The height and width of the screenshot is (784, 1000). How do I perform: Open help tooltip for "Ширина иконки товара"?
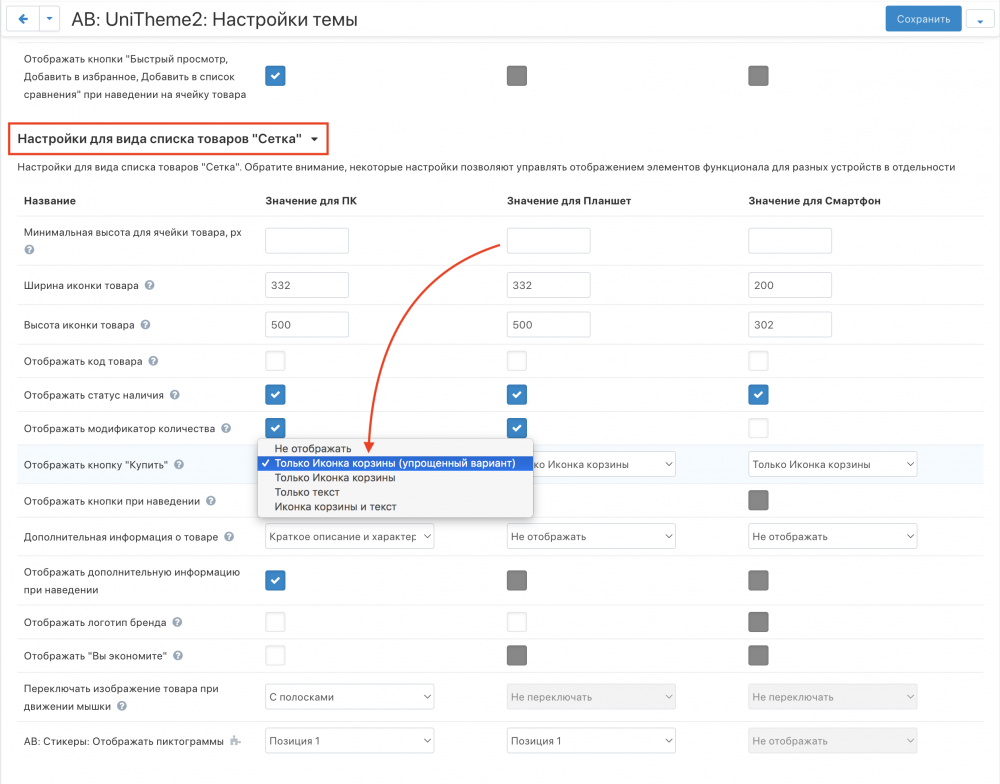pyautogui.click(x=149, y=286)
